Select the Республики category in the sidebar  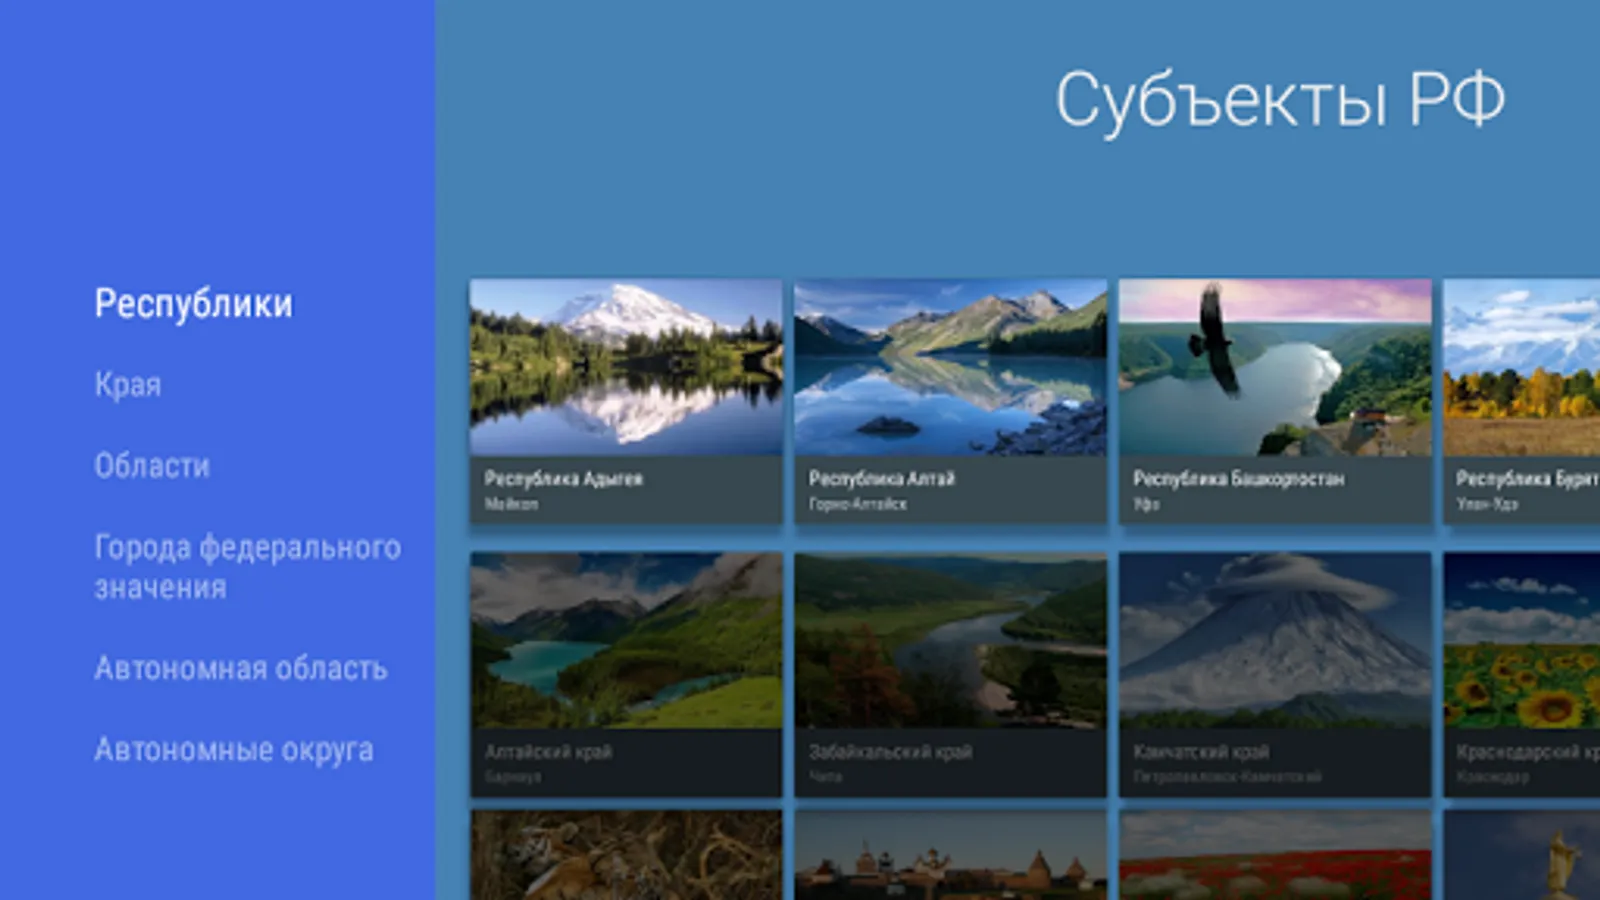click(193, 304)
